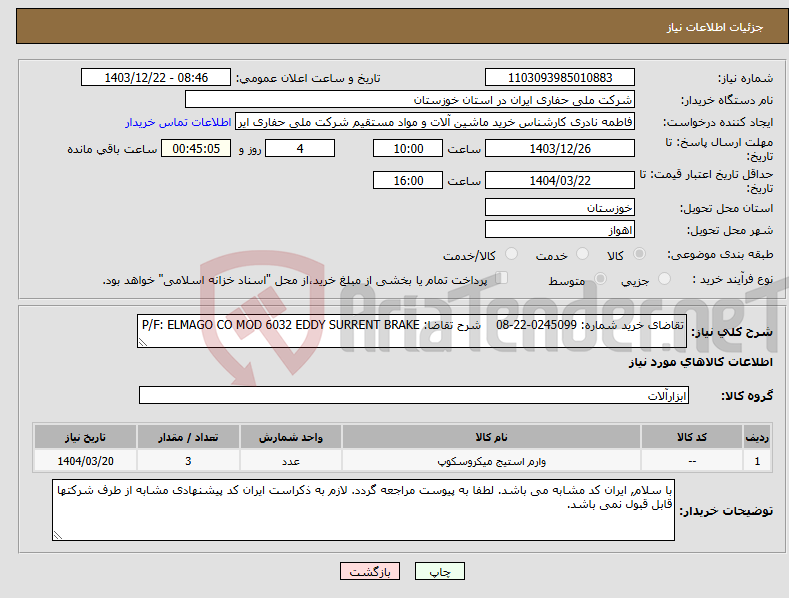Click the buyer organization name field
The image size is (789, 598).
[410, 100]
